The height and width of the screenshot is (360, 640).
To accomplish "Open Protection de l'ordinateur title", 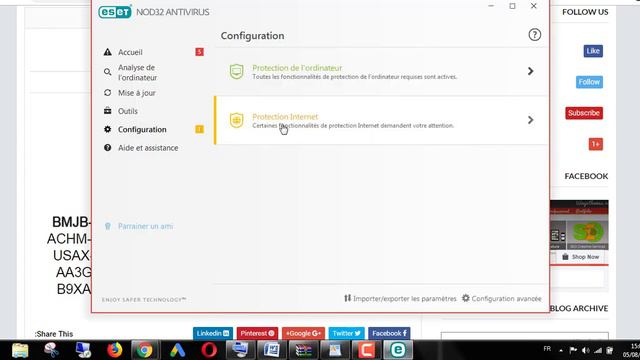I will tap(297, 68).
